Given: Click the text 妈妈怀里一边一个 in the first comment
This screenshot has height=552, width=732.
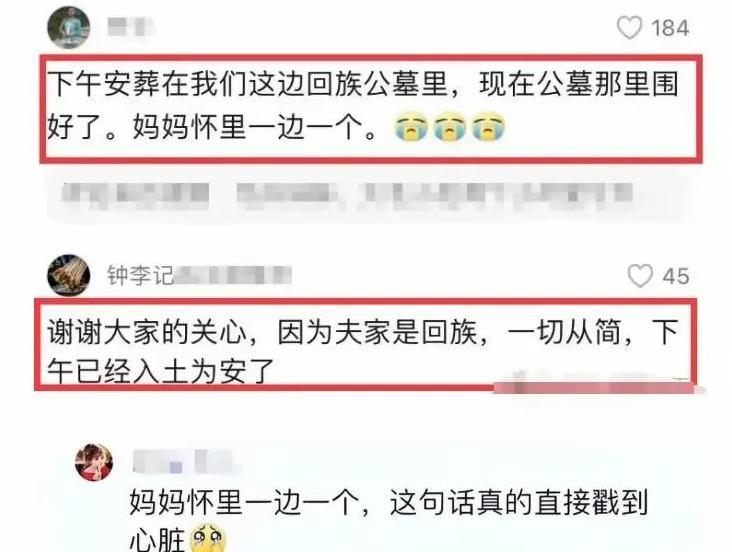Looking at the screenshot, I should pos(247,127).
